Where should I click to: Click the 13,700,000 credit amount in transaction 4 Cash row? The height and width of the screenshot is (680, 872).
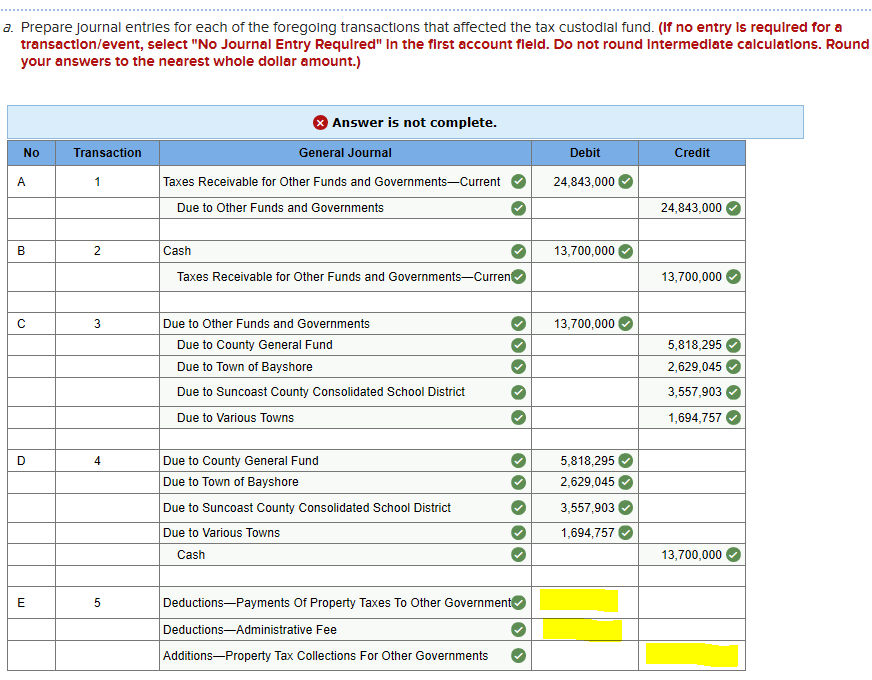[x=691, y=555]
